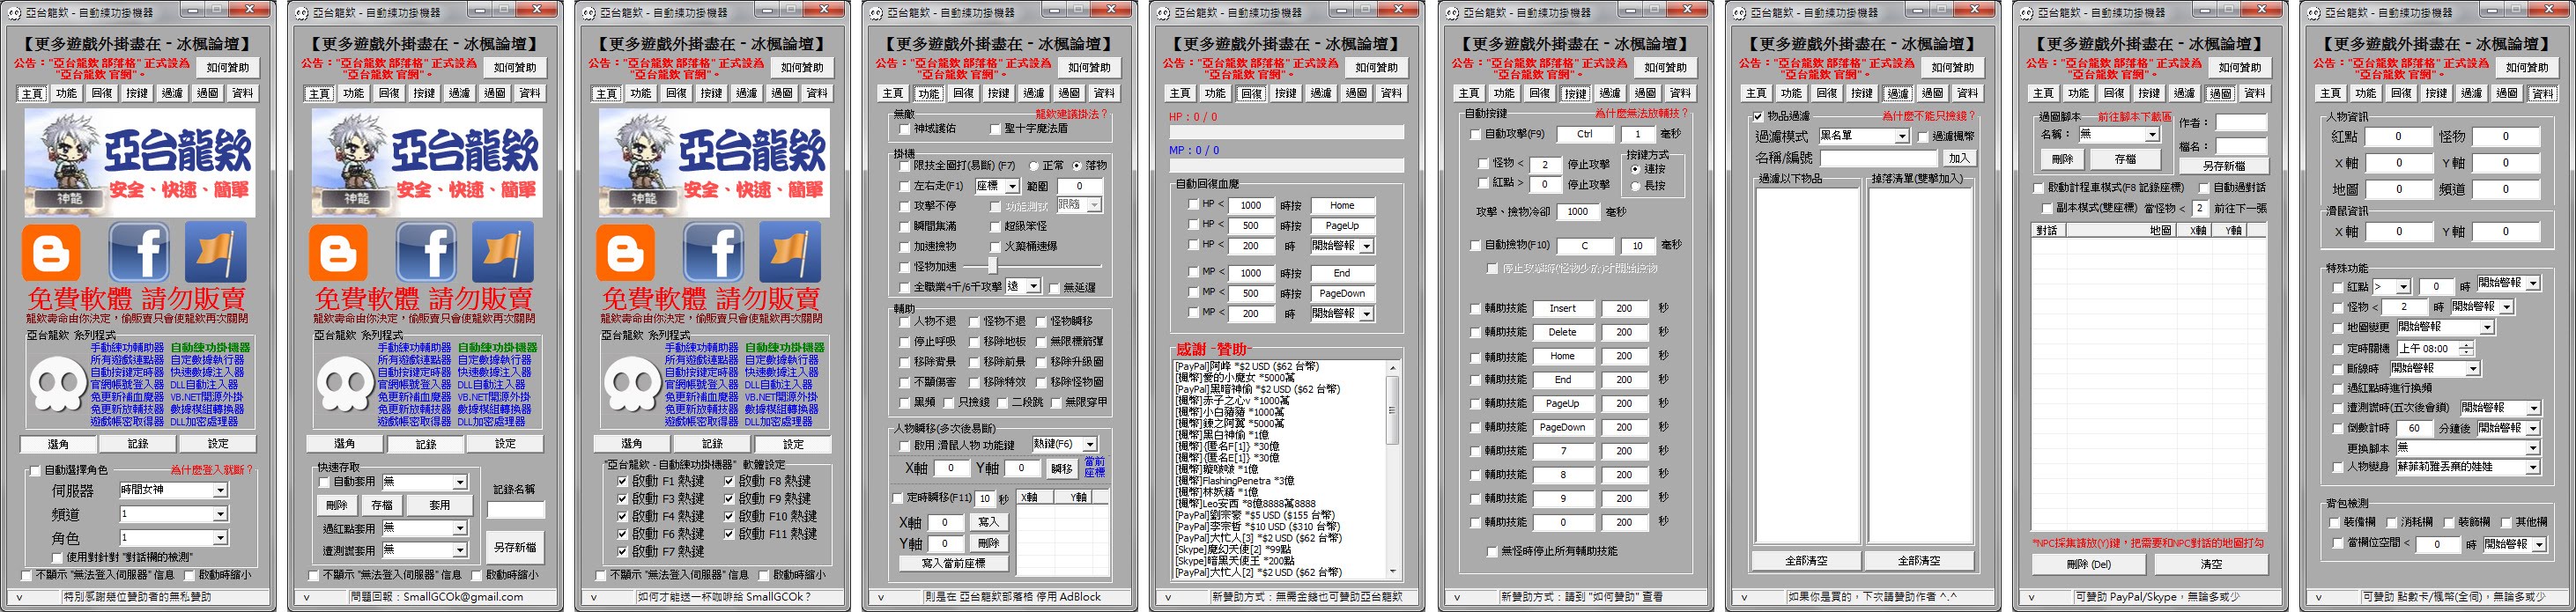Switch to the 設定 tab in the hotkey window

tap(793, 444)
